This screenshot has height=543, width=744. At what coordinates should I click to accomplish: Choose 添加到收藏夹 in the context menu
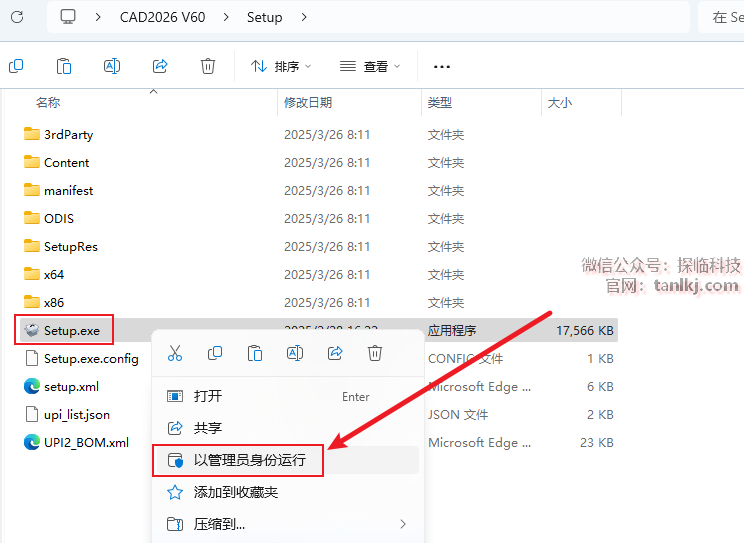[286, 492]
